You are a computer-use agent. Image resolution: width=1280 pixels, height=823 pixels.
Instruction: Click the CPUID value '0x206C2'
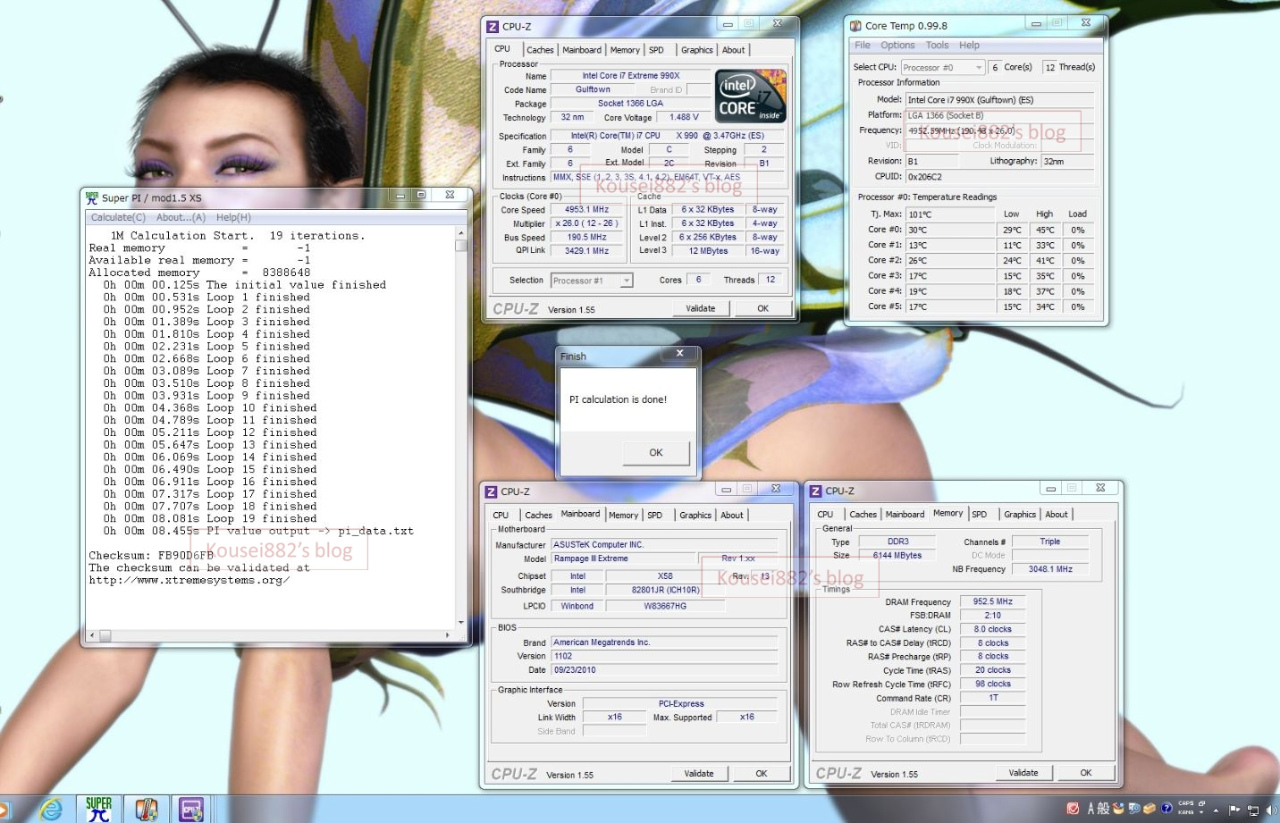click(999, 175)
